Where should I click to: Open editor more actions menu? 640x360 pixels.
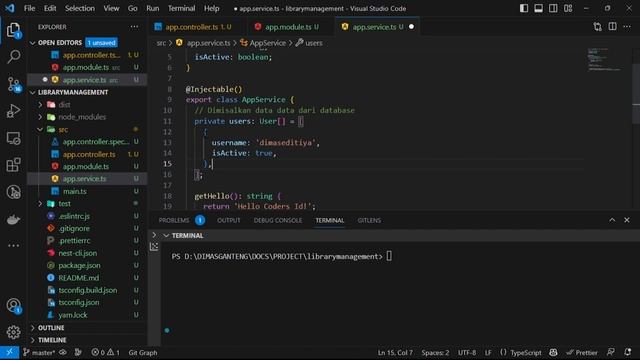click(627, 27)
